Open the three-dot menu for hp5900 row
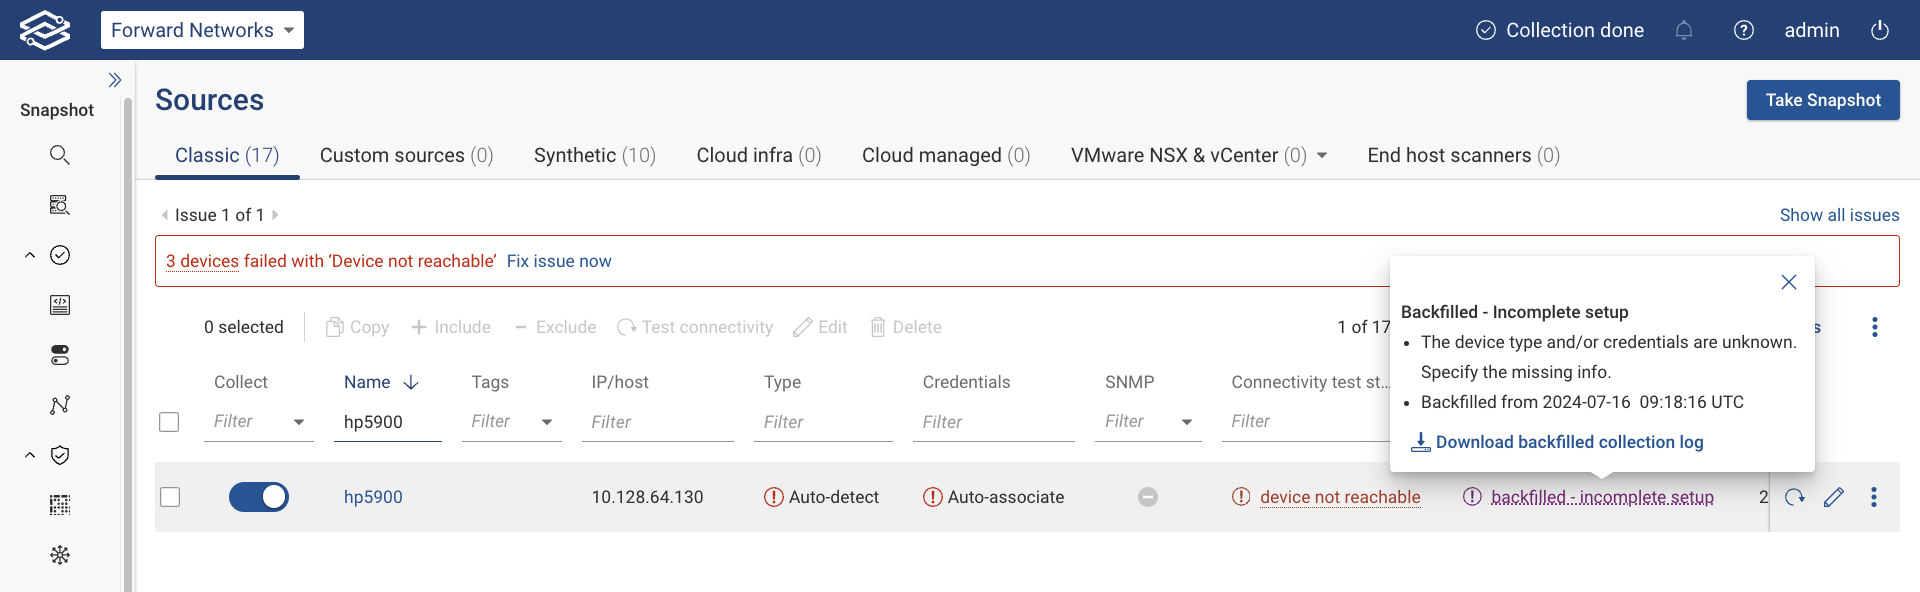 coord(1874,497)
